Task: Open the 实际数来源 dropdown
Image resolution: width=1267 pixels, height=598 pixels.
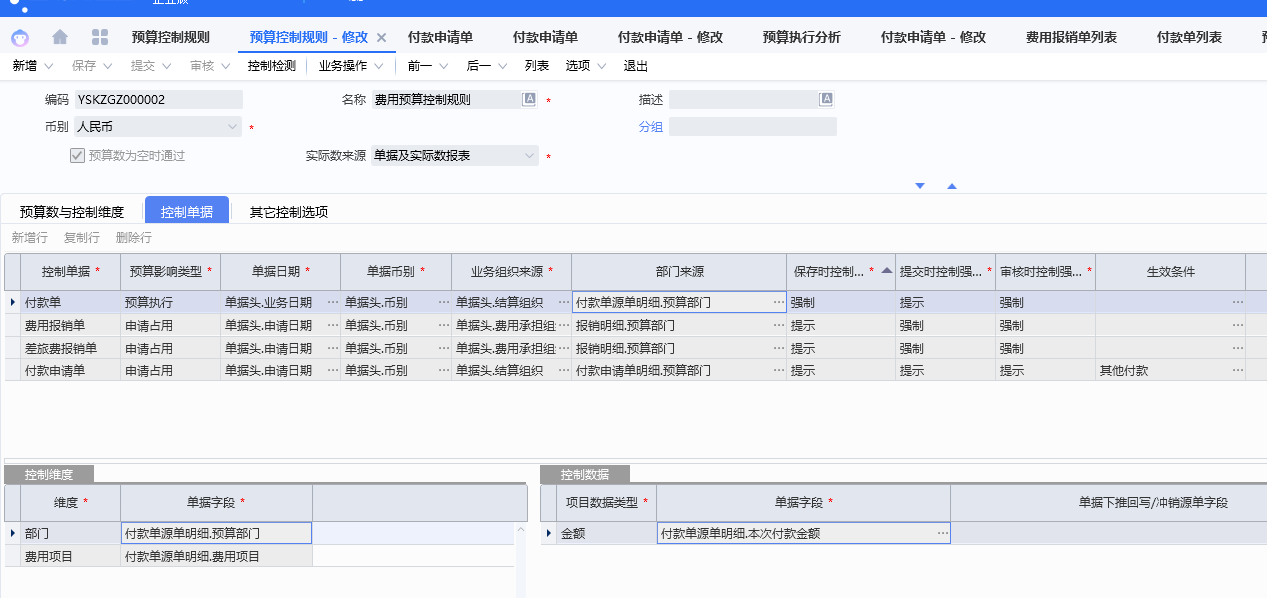Action: [529, 156]
